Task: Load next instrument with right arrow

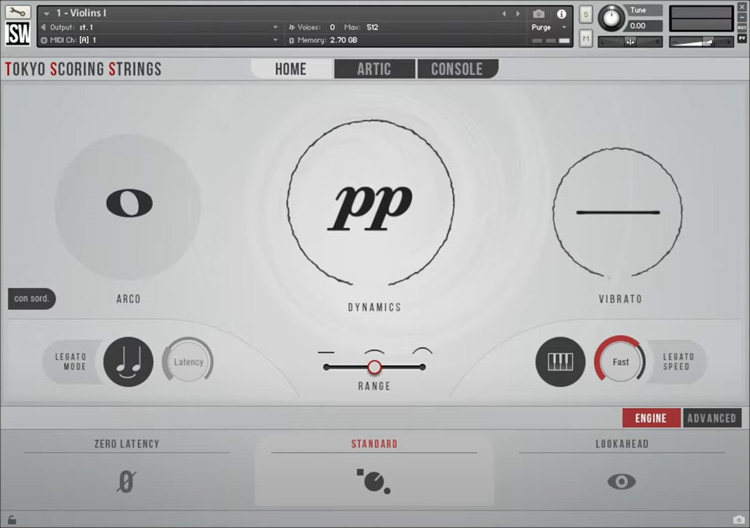Action: click(x=518, y=14)
